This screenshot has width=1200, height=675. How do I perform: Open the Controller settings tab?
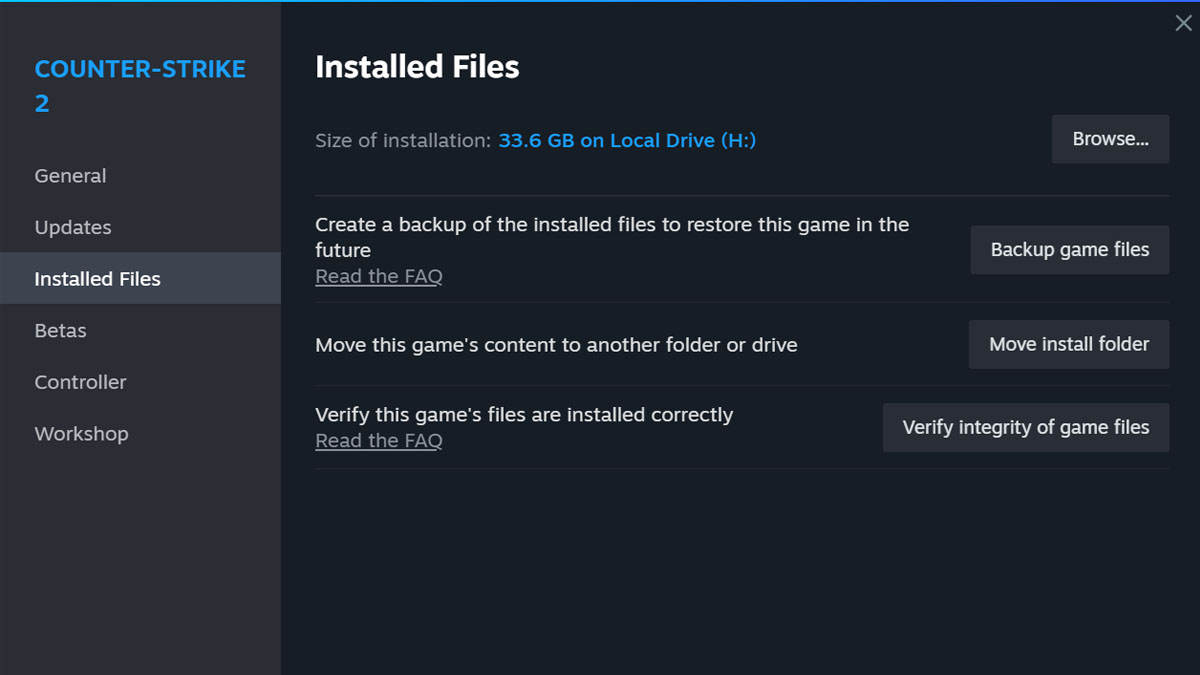click(80, 383)
